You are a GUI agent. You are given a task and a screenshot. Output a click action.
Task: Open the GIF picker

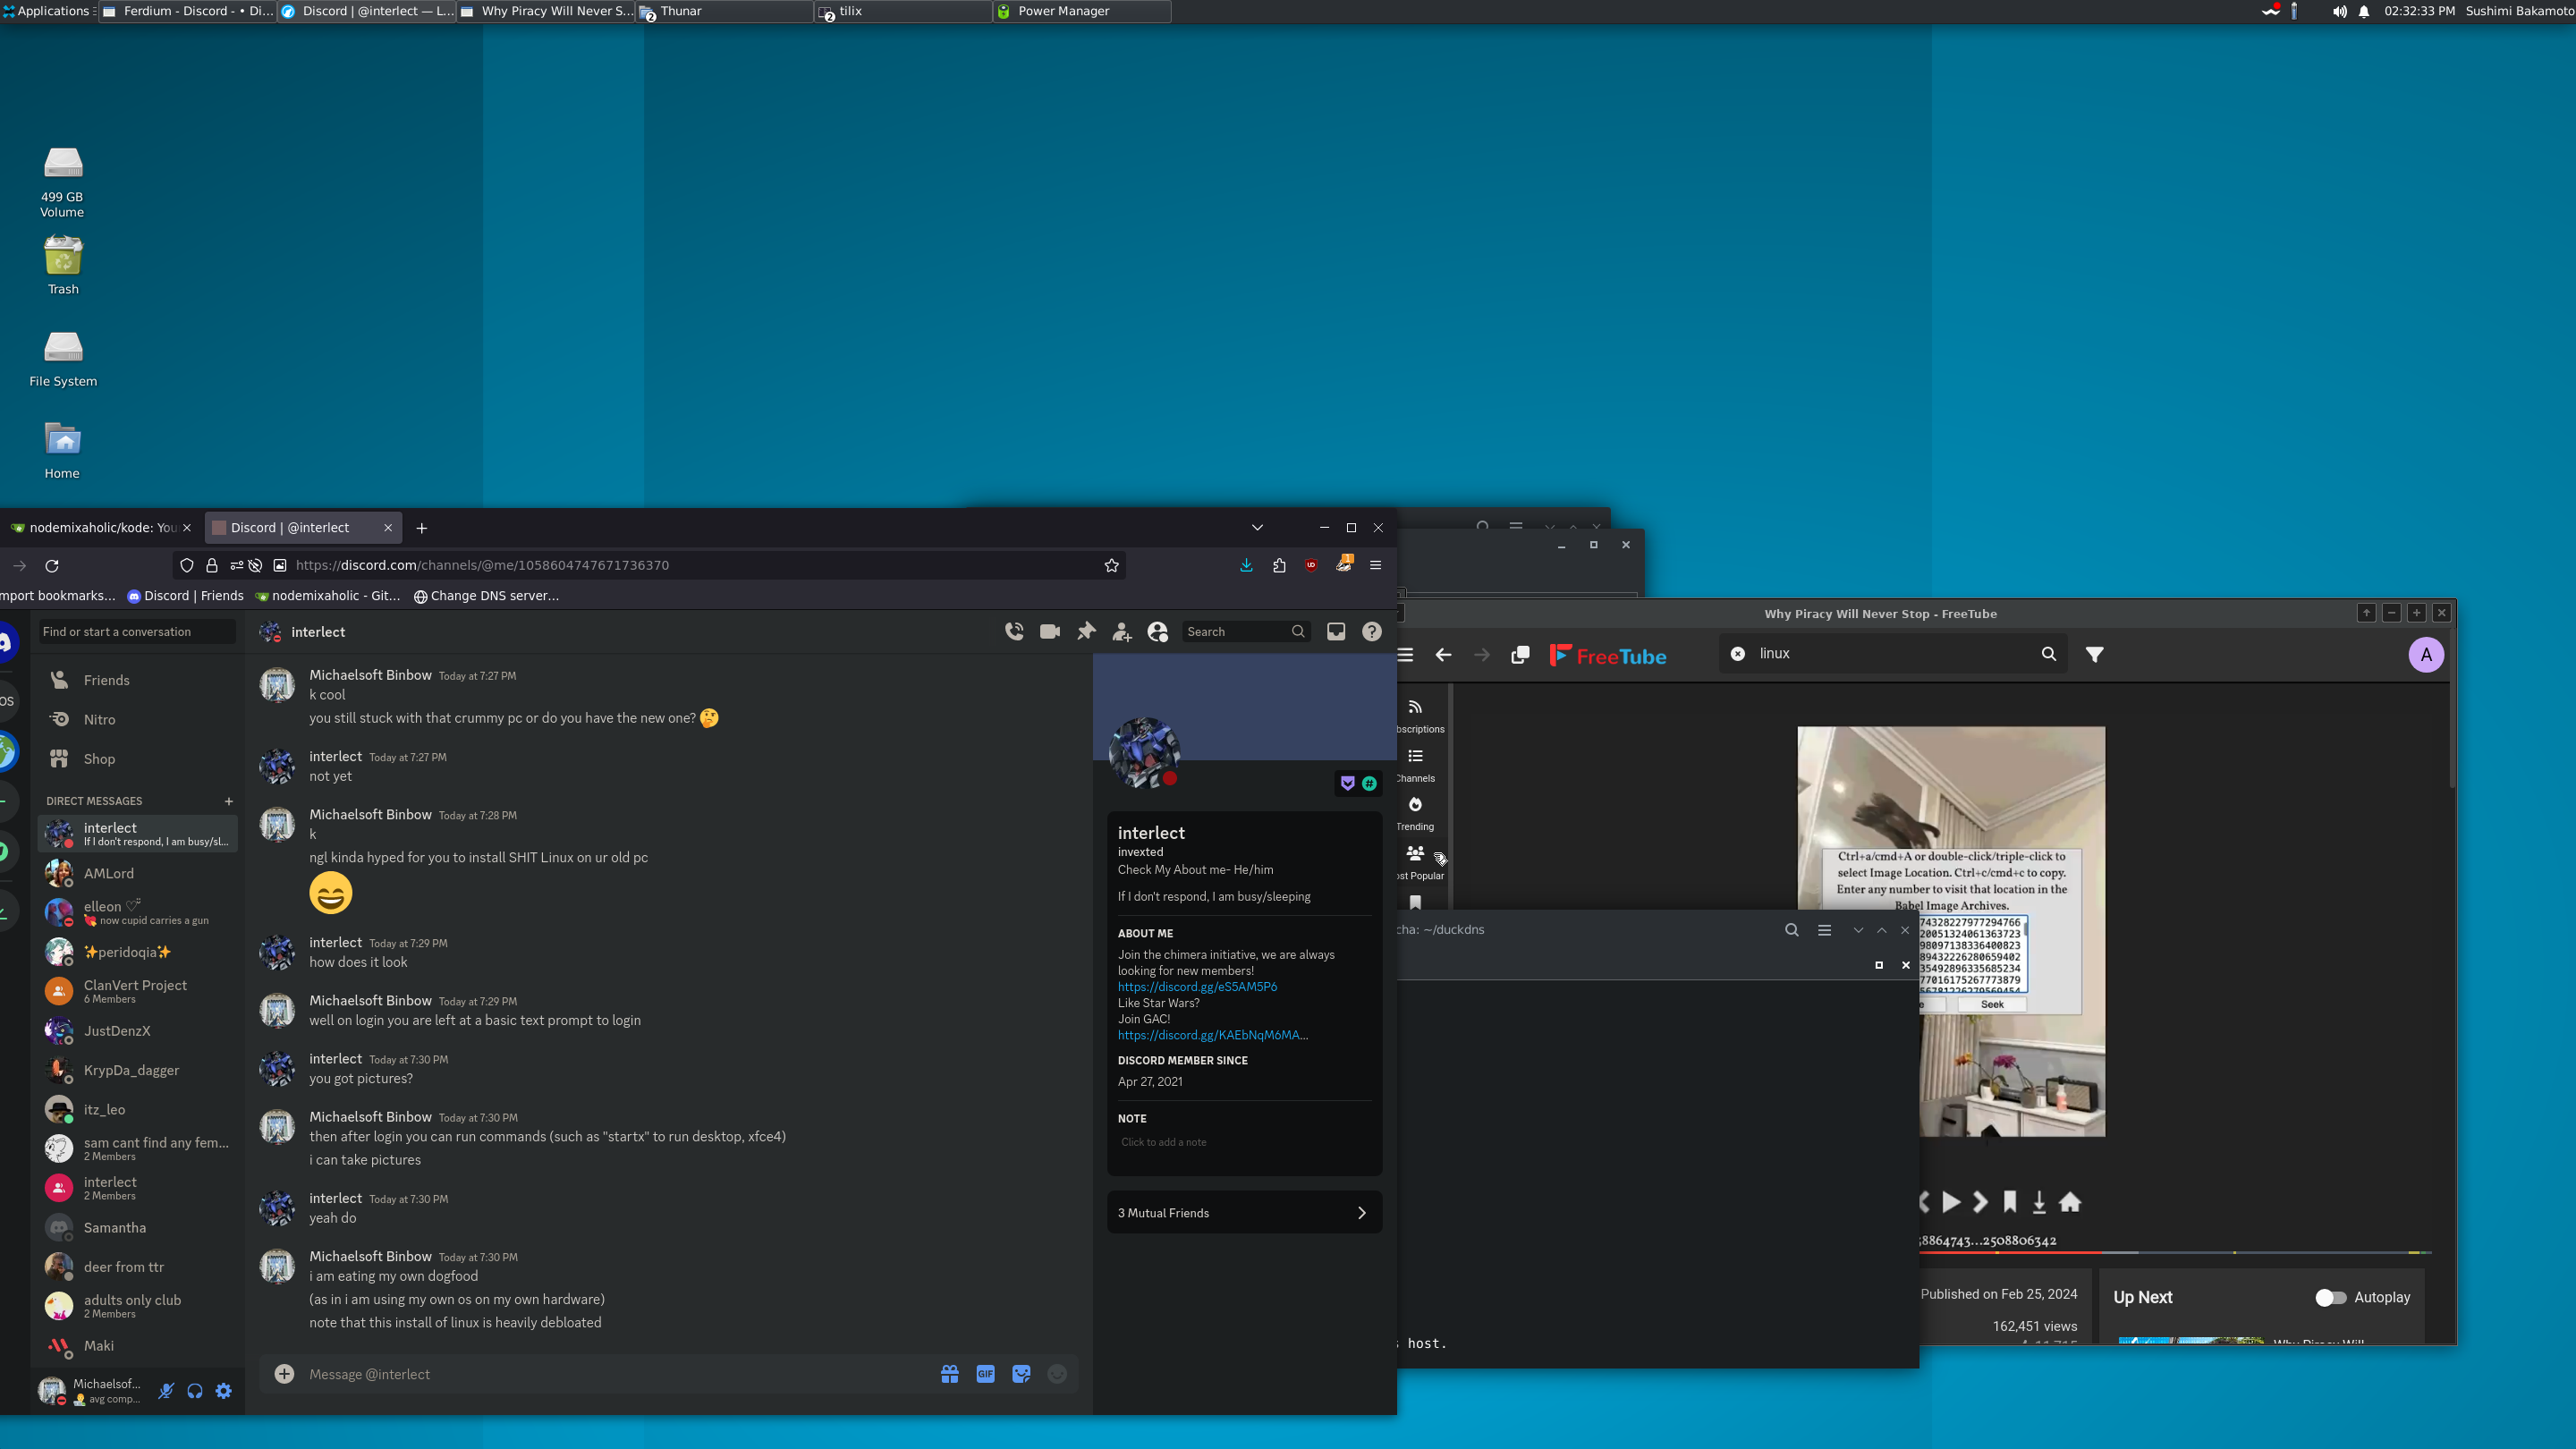[986, 1374]
